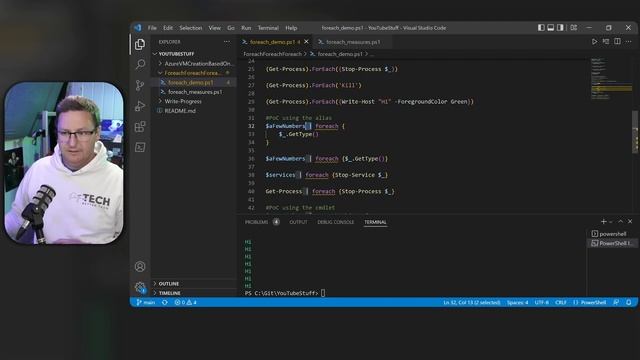This screenshot has height=360, width=640.
Task: Open the notifications bell in status bar
Action: click(629, 302)
